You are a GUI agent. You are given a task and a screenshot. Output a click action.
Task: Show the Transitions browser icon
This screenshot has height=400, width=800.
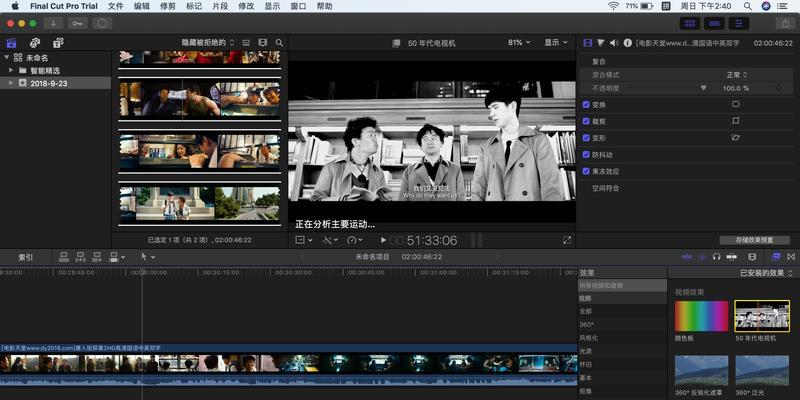(791, 257)
